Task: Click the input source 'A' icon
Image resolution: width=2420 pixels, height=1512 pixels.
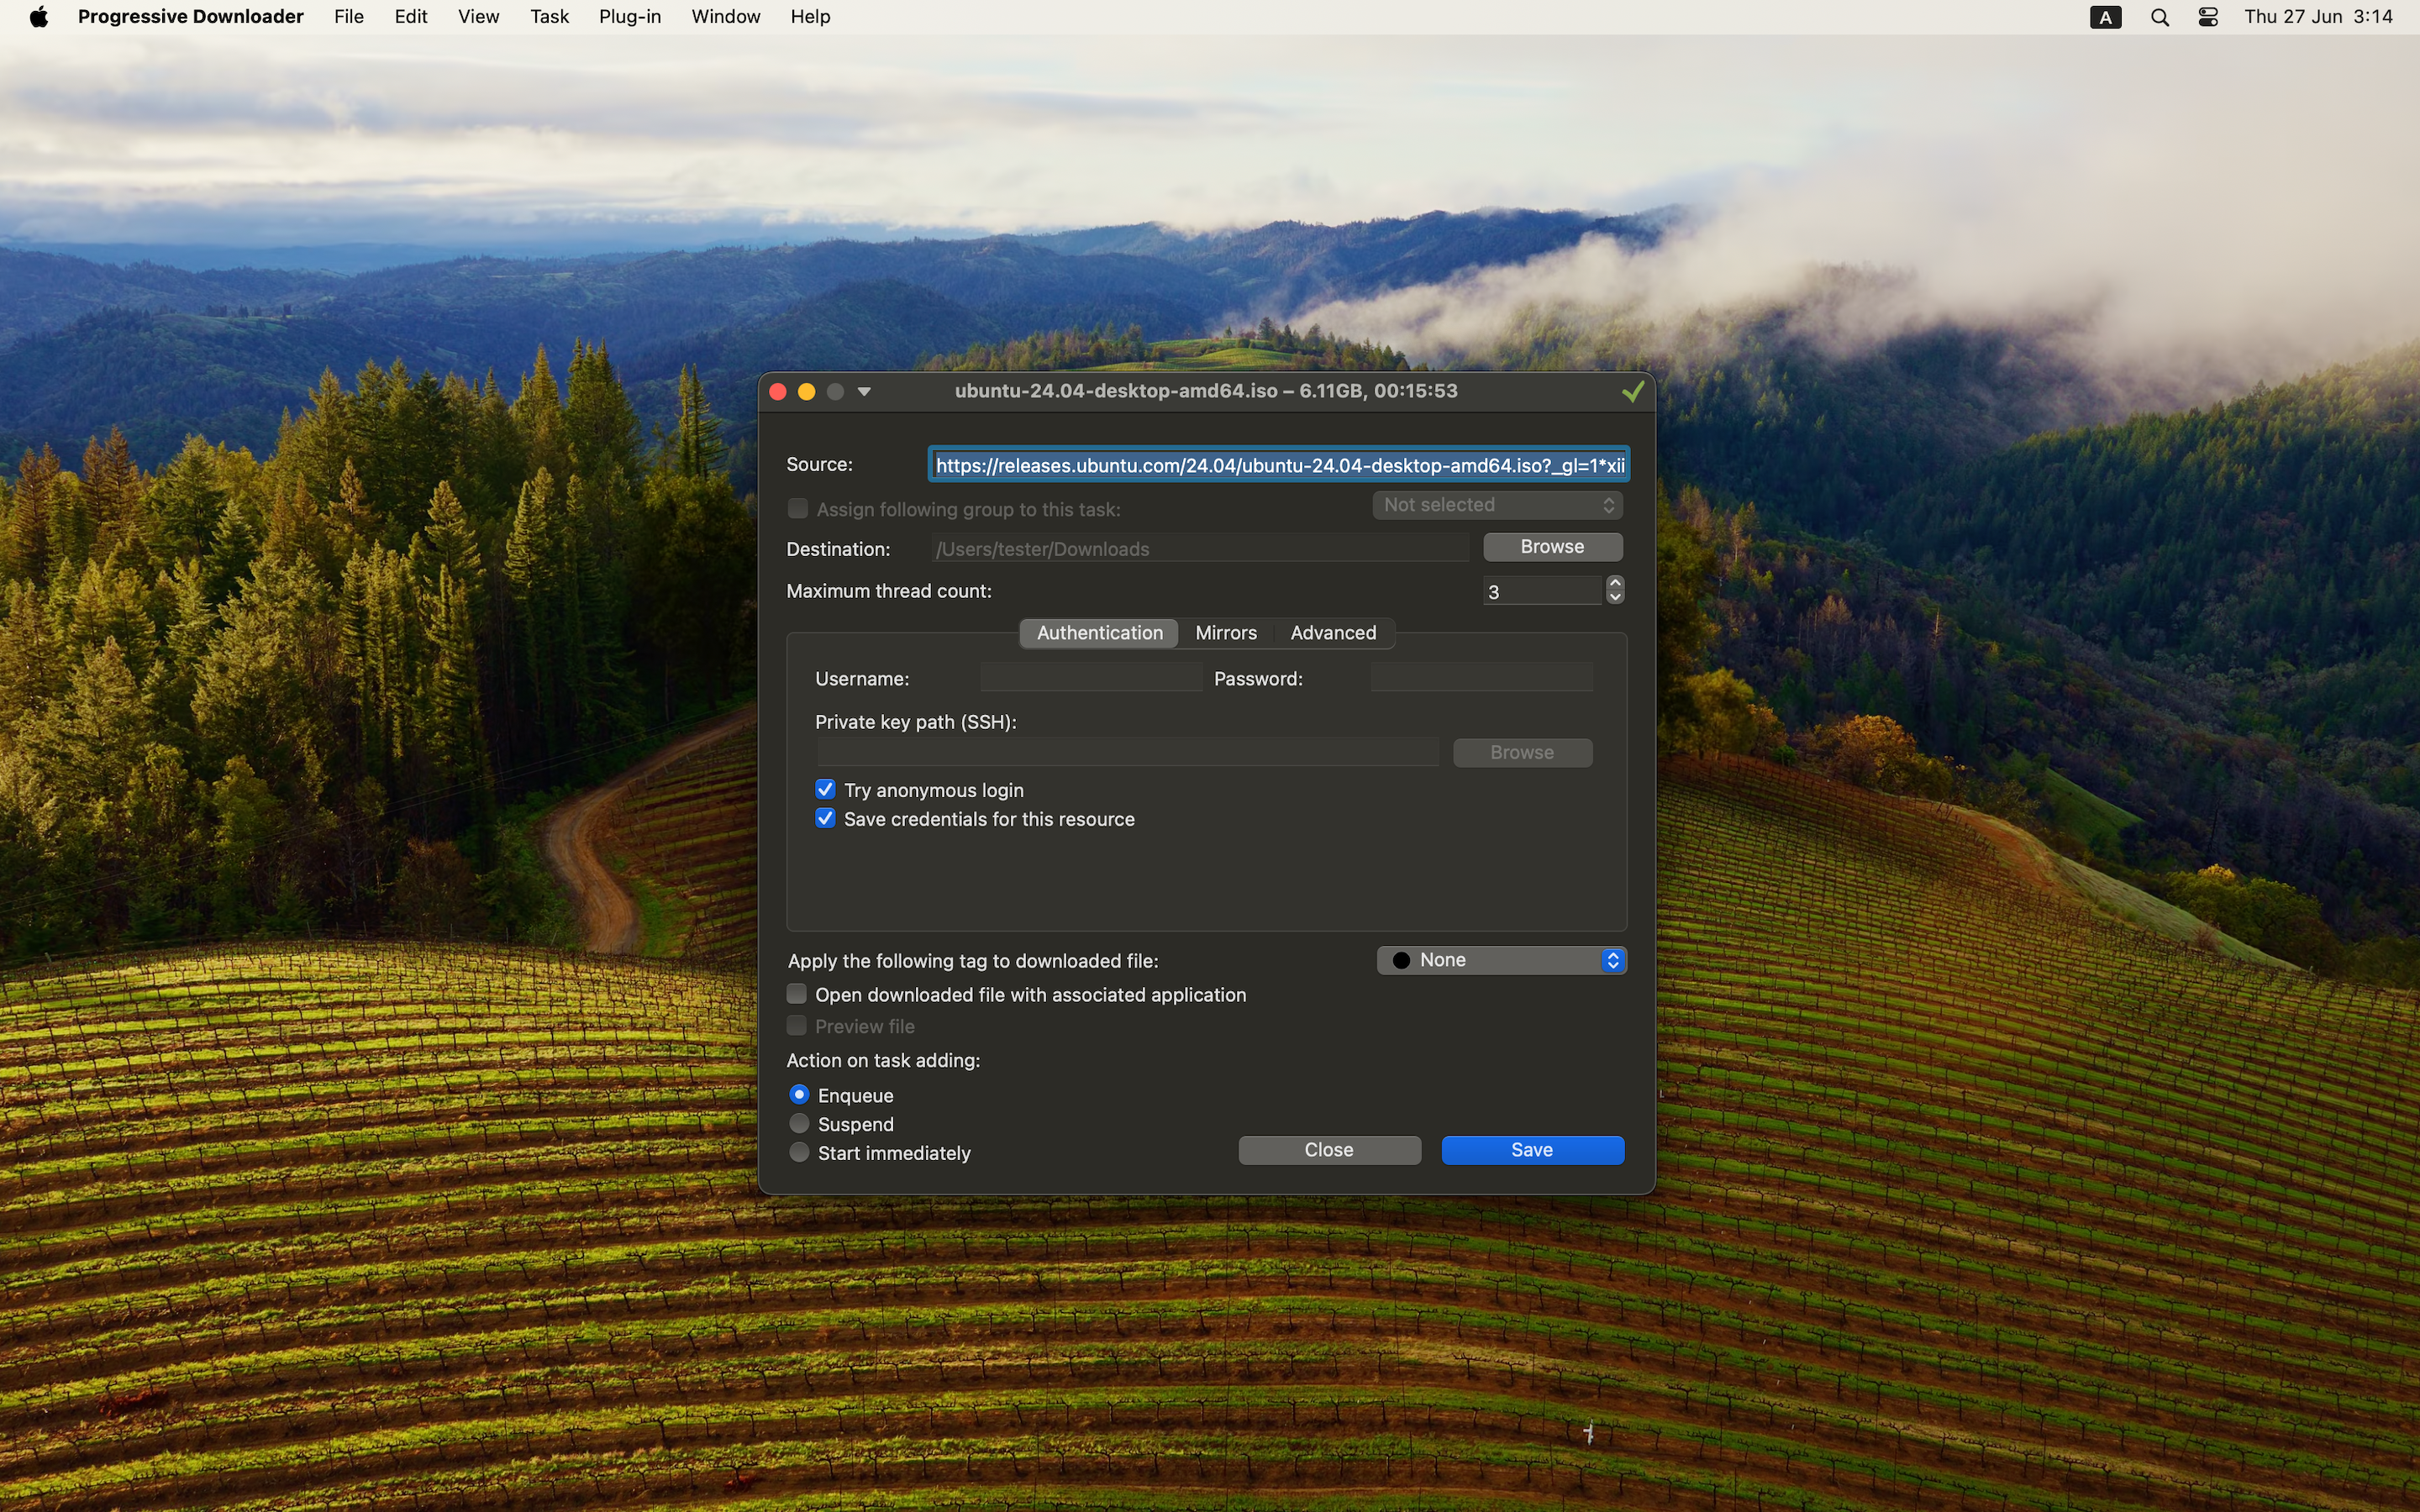Action: pyautogui.click(x=2105, y=17)
